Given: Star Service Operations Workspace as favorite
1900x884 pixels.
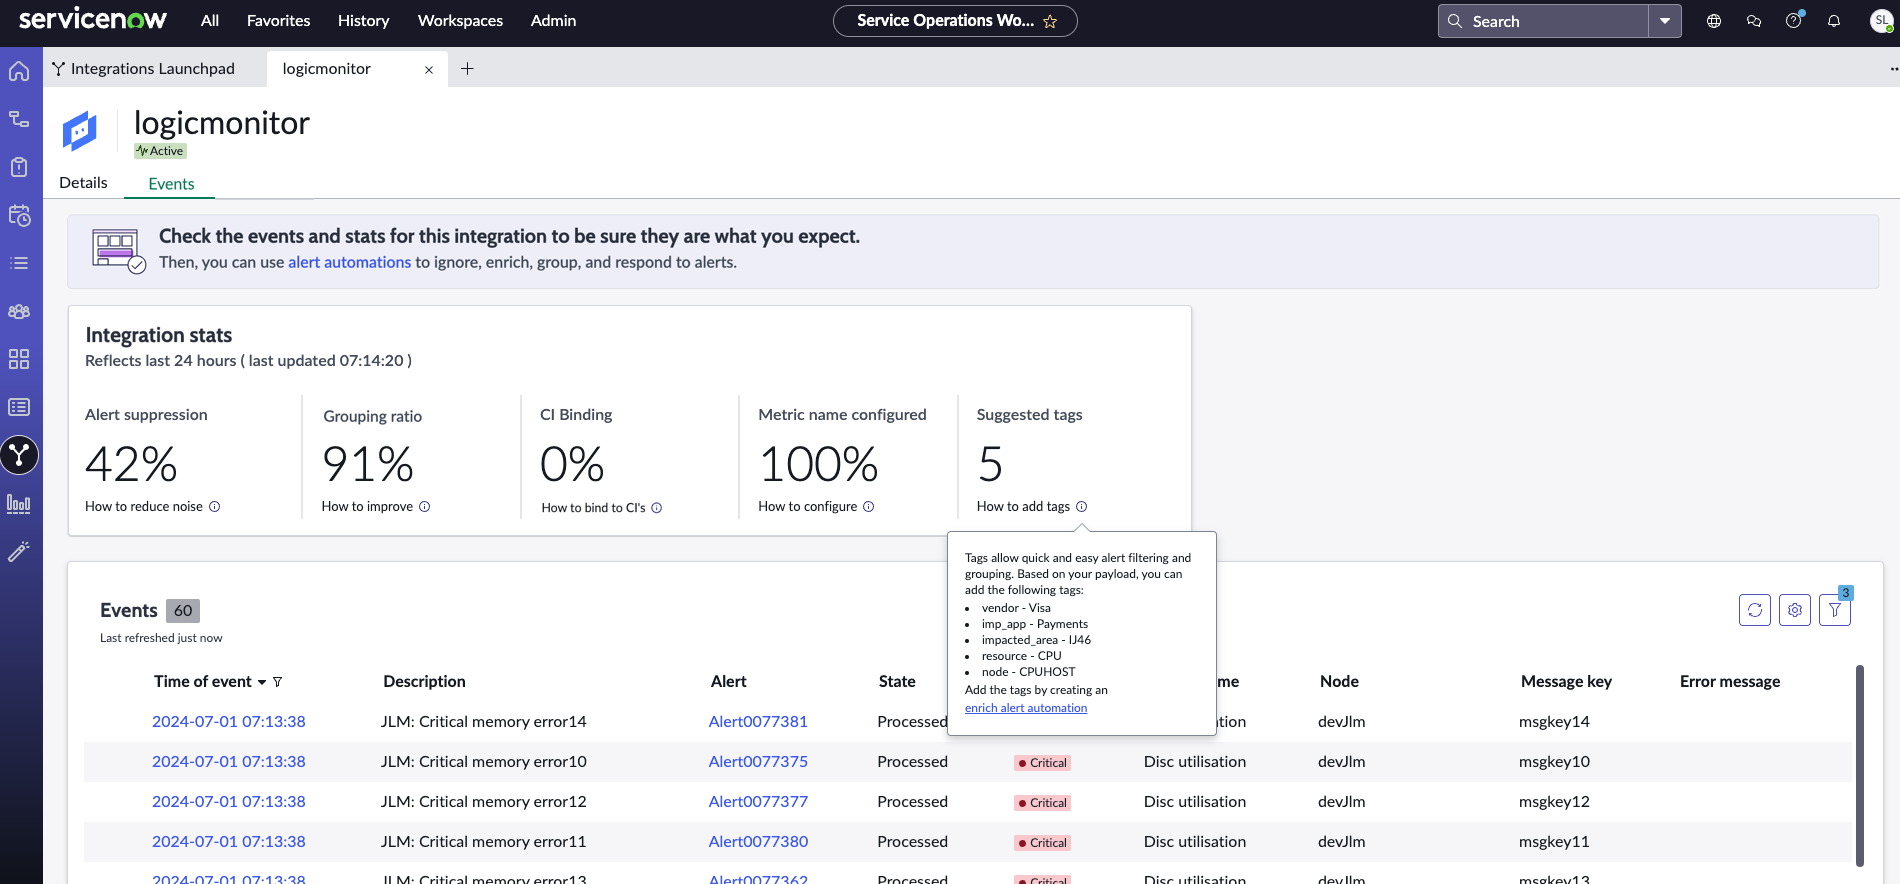Looking at the screenshot, I should pos(1050,21).
